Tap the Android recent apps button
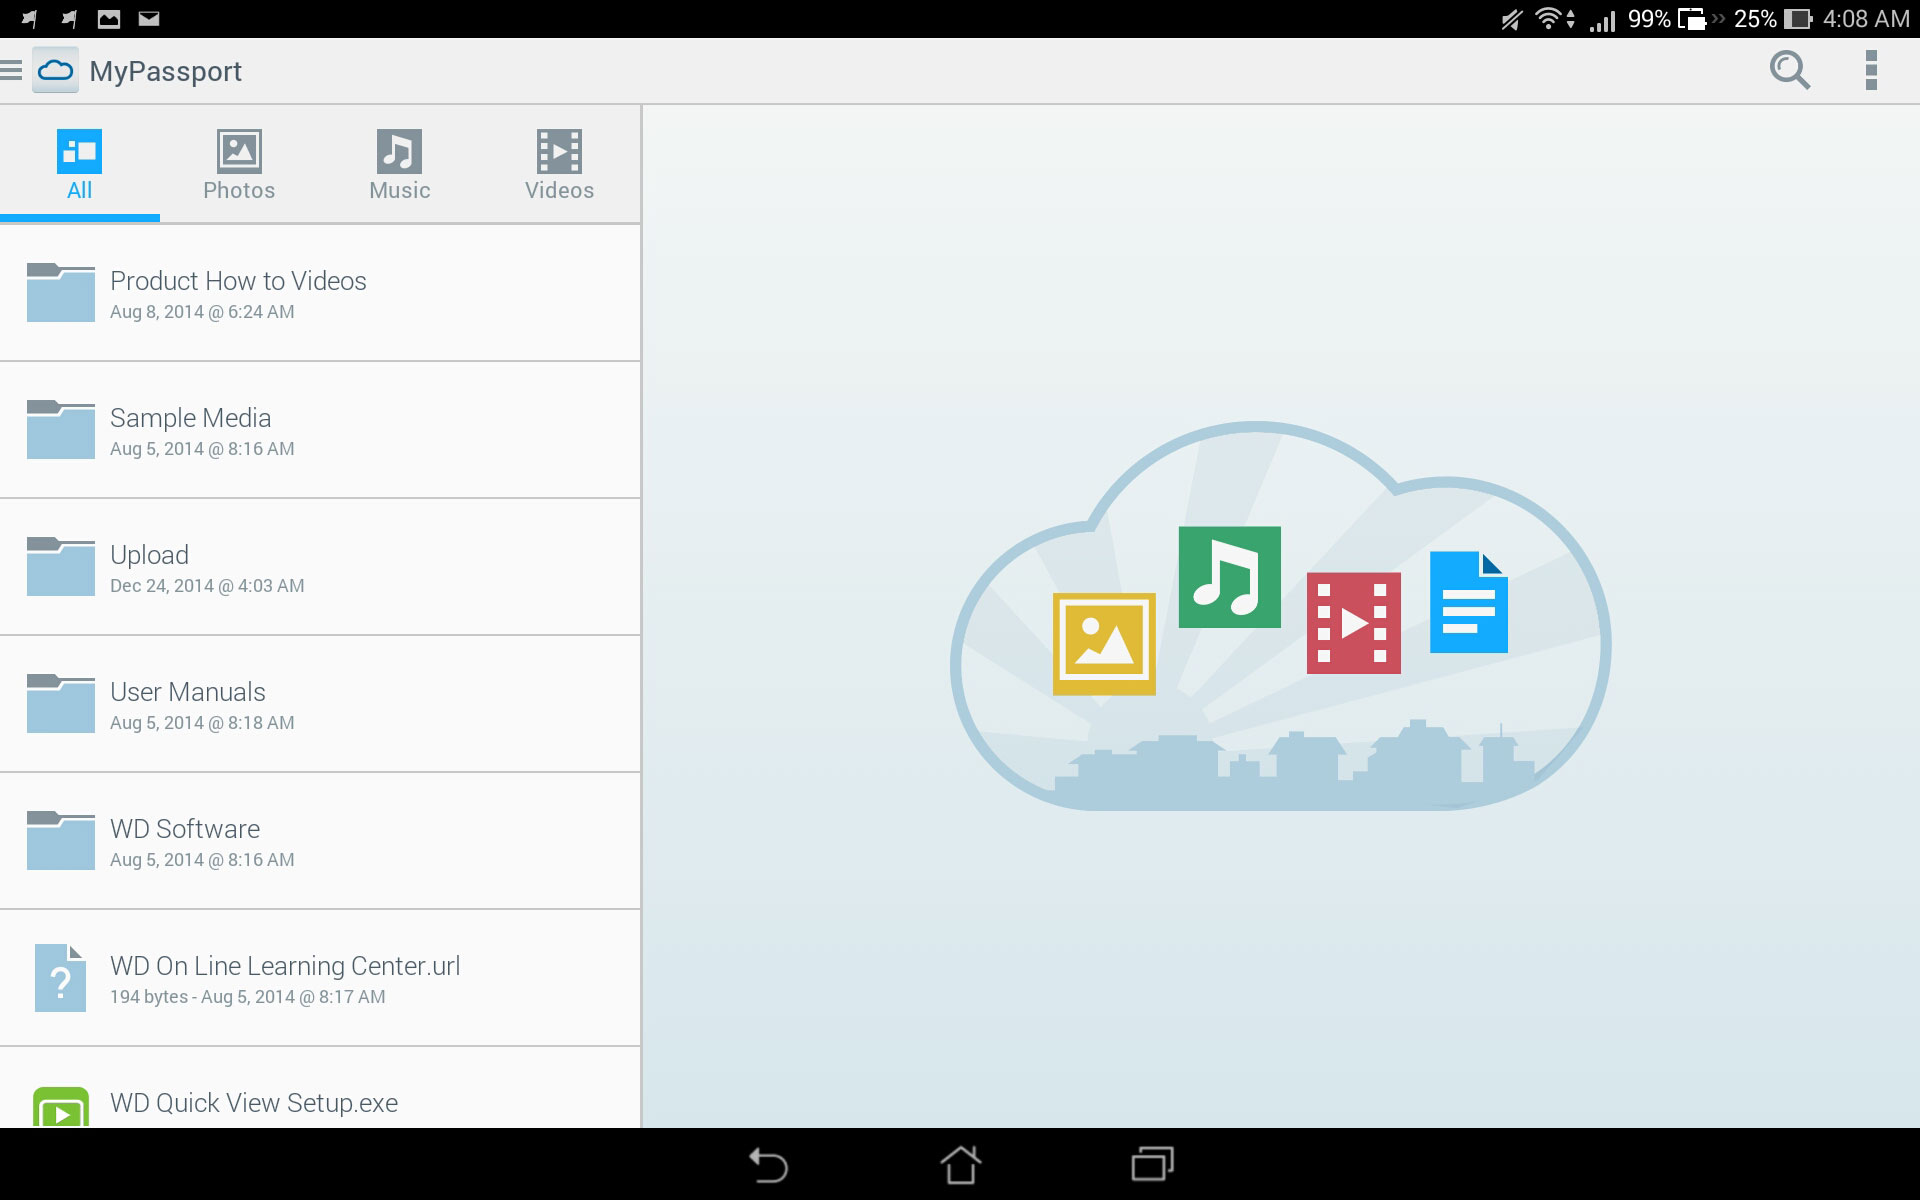The image size is (1920, 1200). [x=1152, y=1165]
